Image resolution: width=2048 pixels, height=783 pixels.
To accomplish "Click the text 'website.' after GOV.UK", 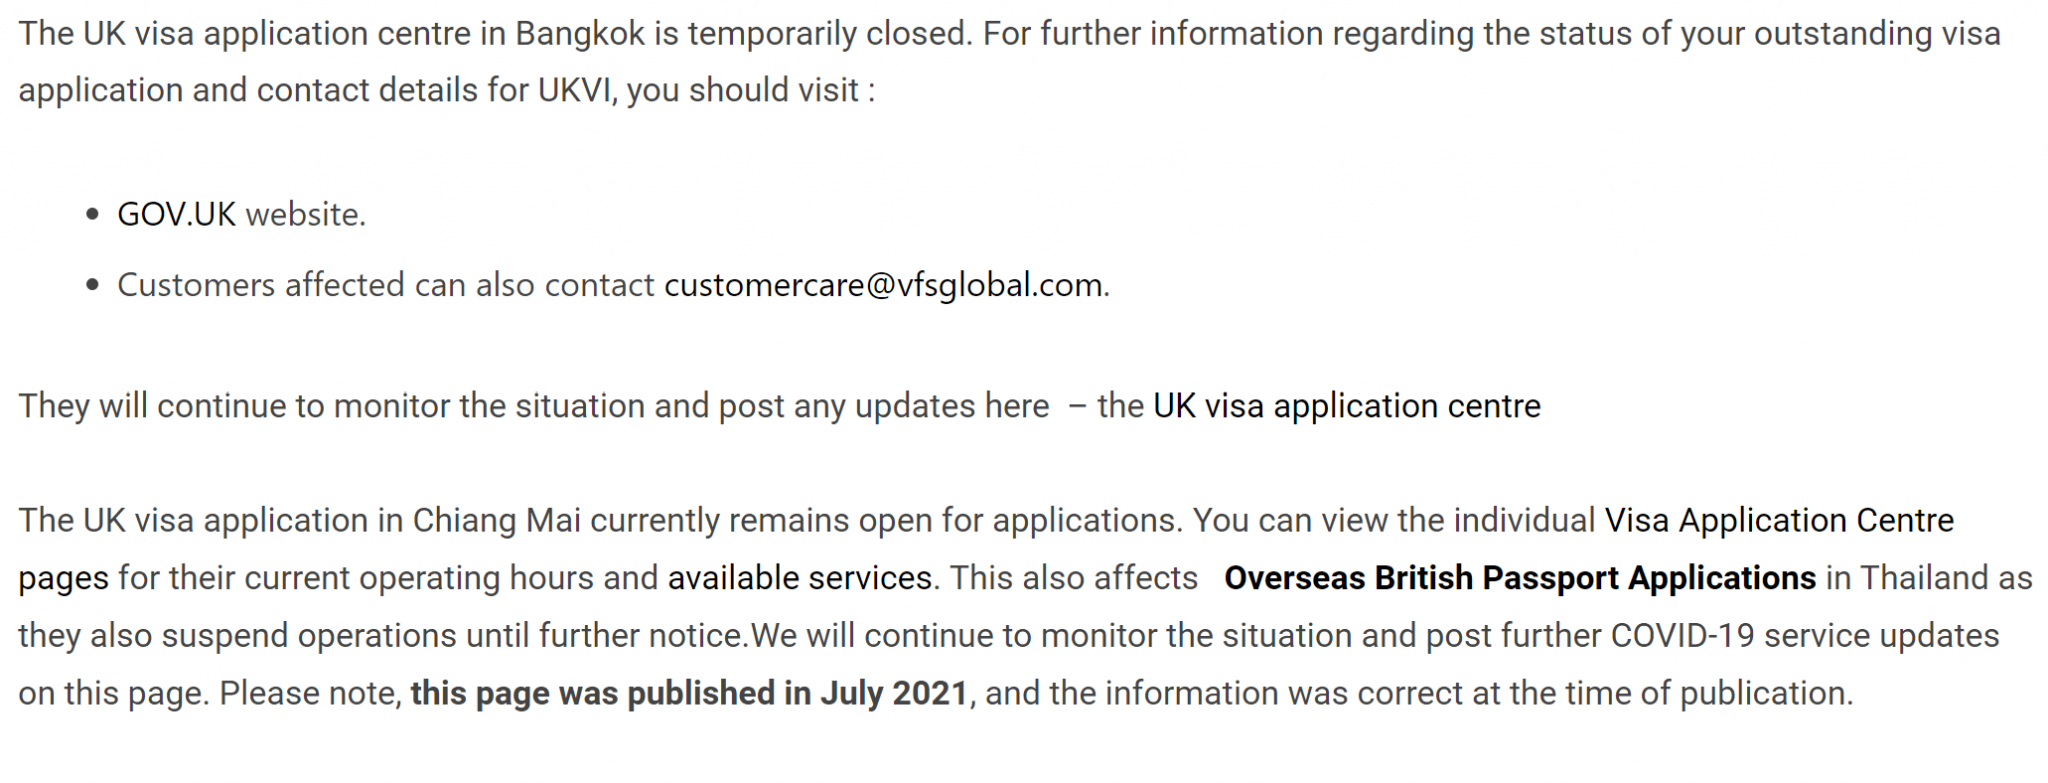I will point(306,214).
